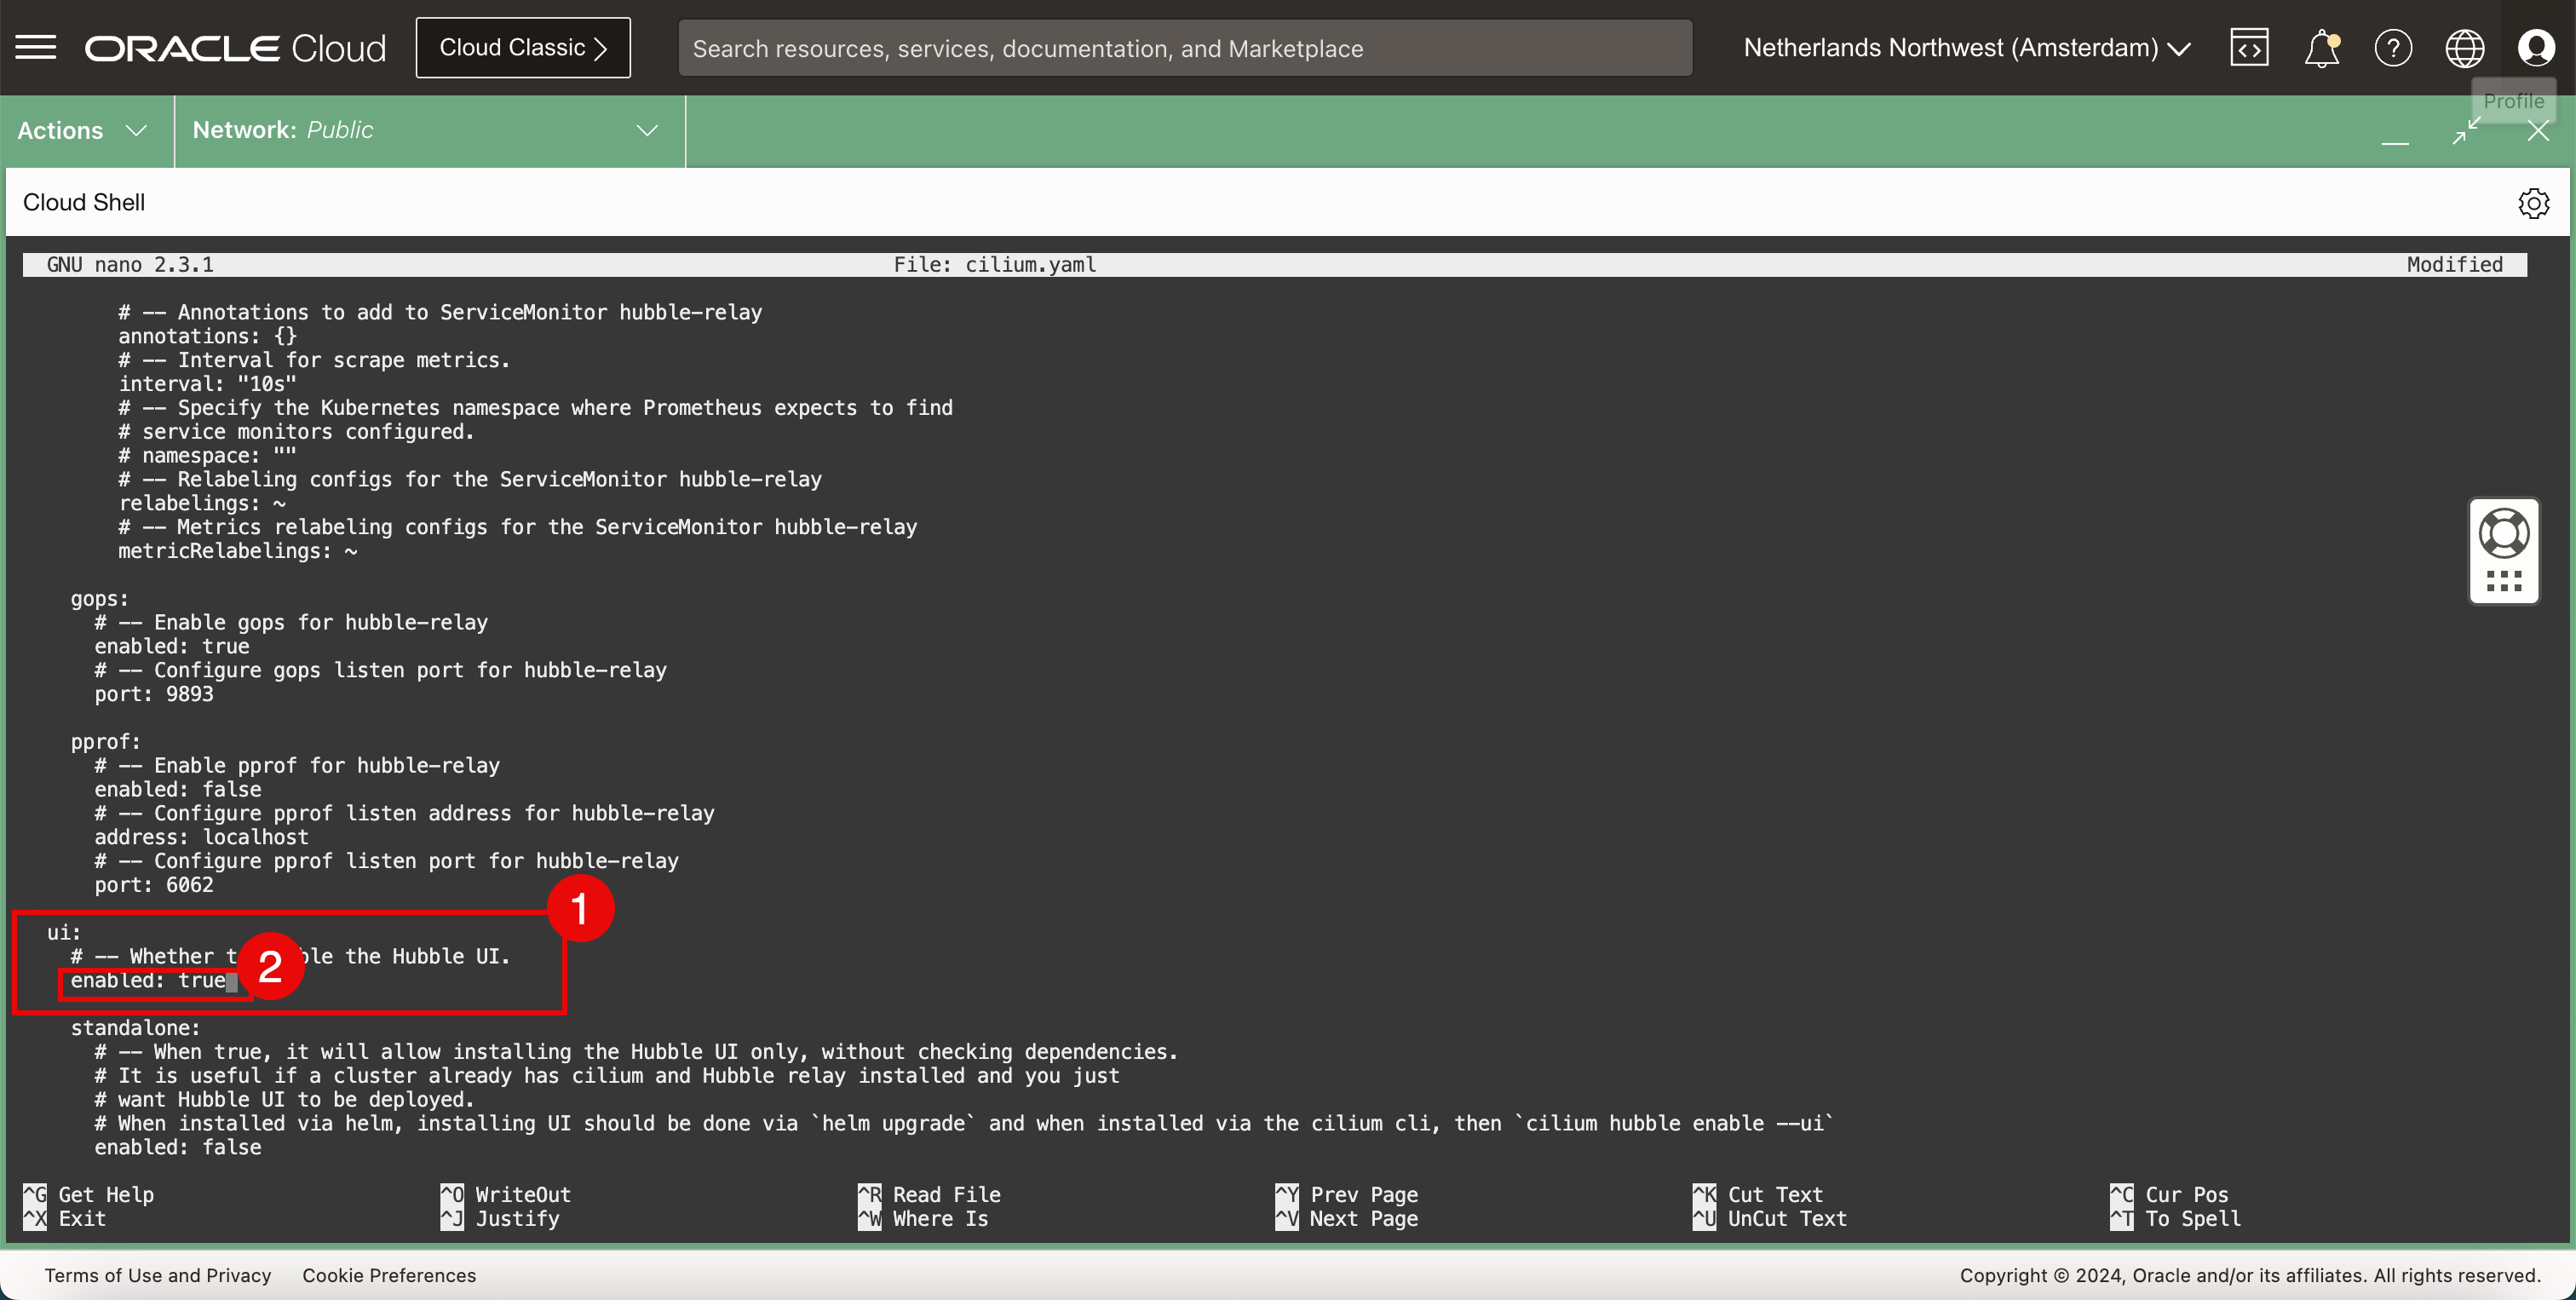Image resolution: width=2576 pixels, height=1300 pixels.
Task: Open the announcements bell notifications
Action: click(2321, 47)
